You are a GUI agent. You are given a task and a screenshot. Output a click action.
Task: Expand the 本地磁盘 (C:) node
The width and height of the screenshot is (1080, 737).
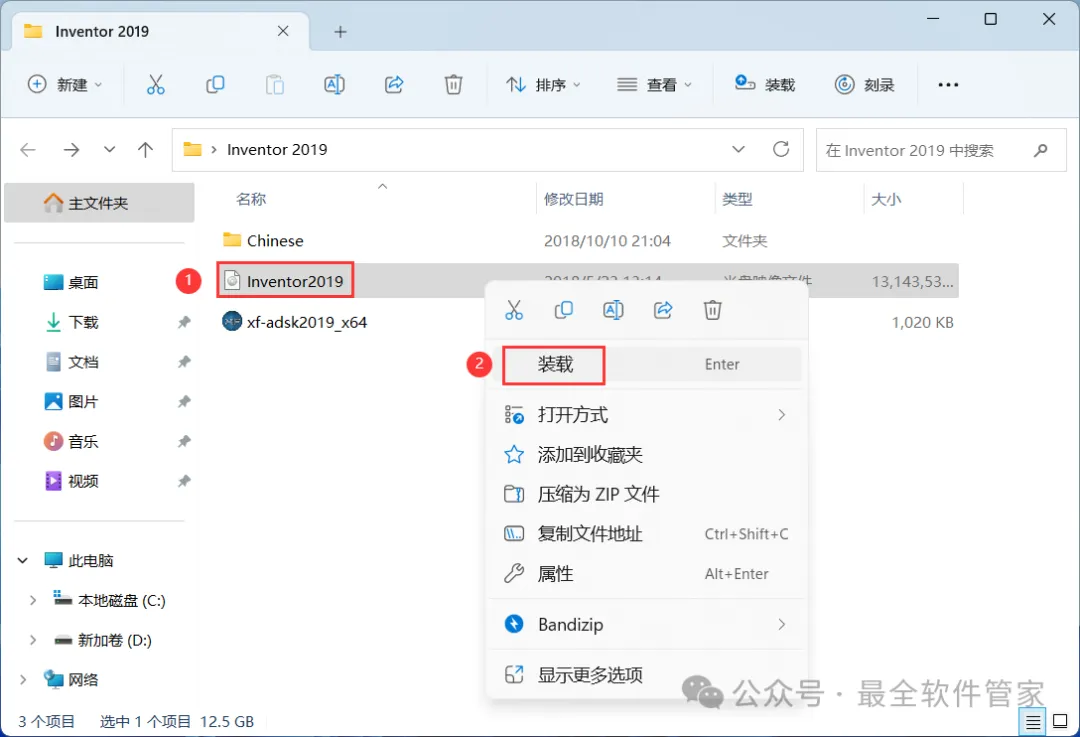coord(32,601)
